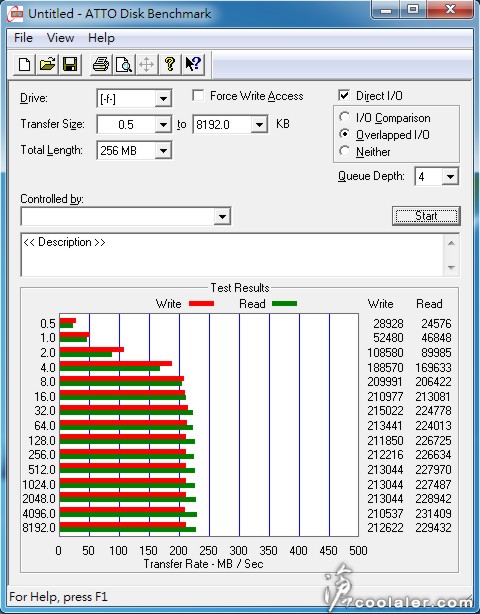Select the Neither radio button
The image size is (480, 614).
[x=345, y=151]
